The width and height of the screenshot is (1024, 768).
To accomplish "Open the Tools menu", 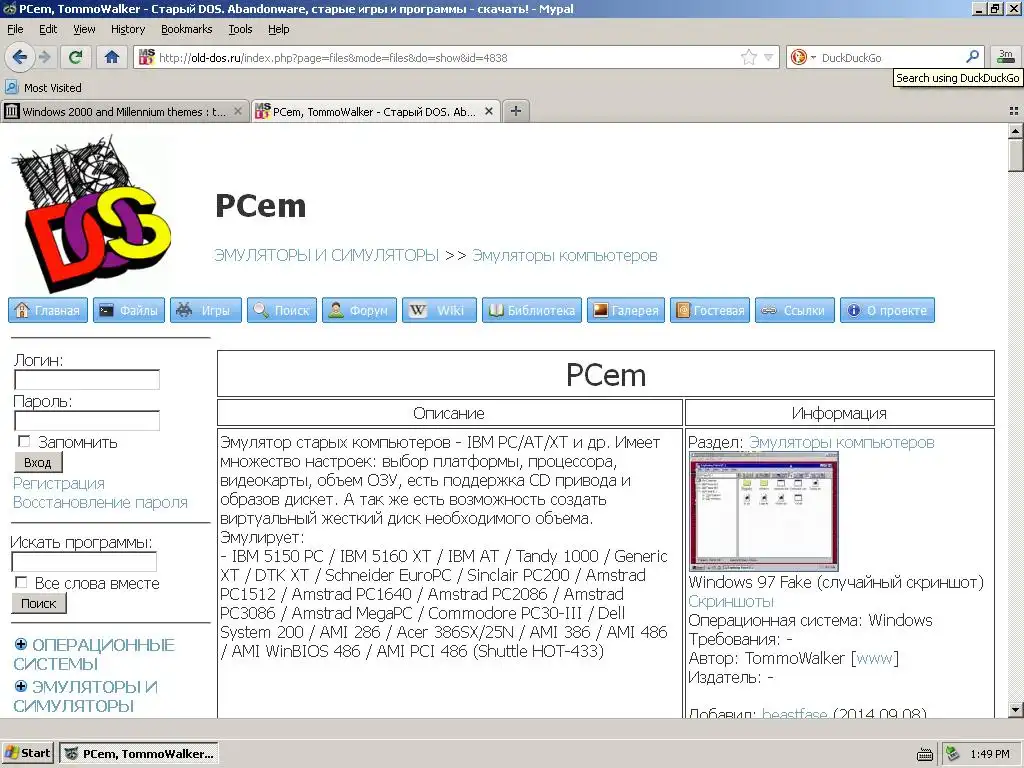I will point(240,29).
